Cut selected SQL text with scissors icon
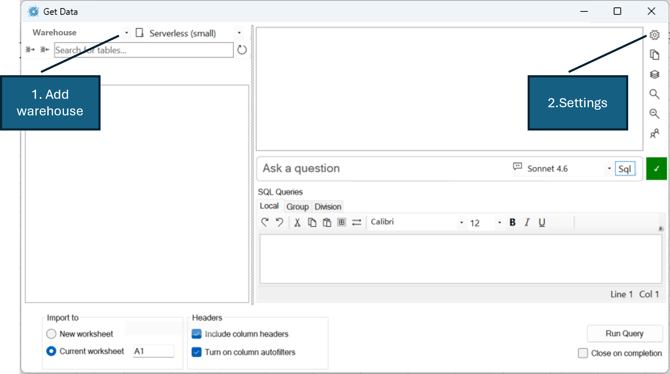 tap(297, 222)
